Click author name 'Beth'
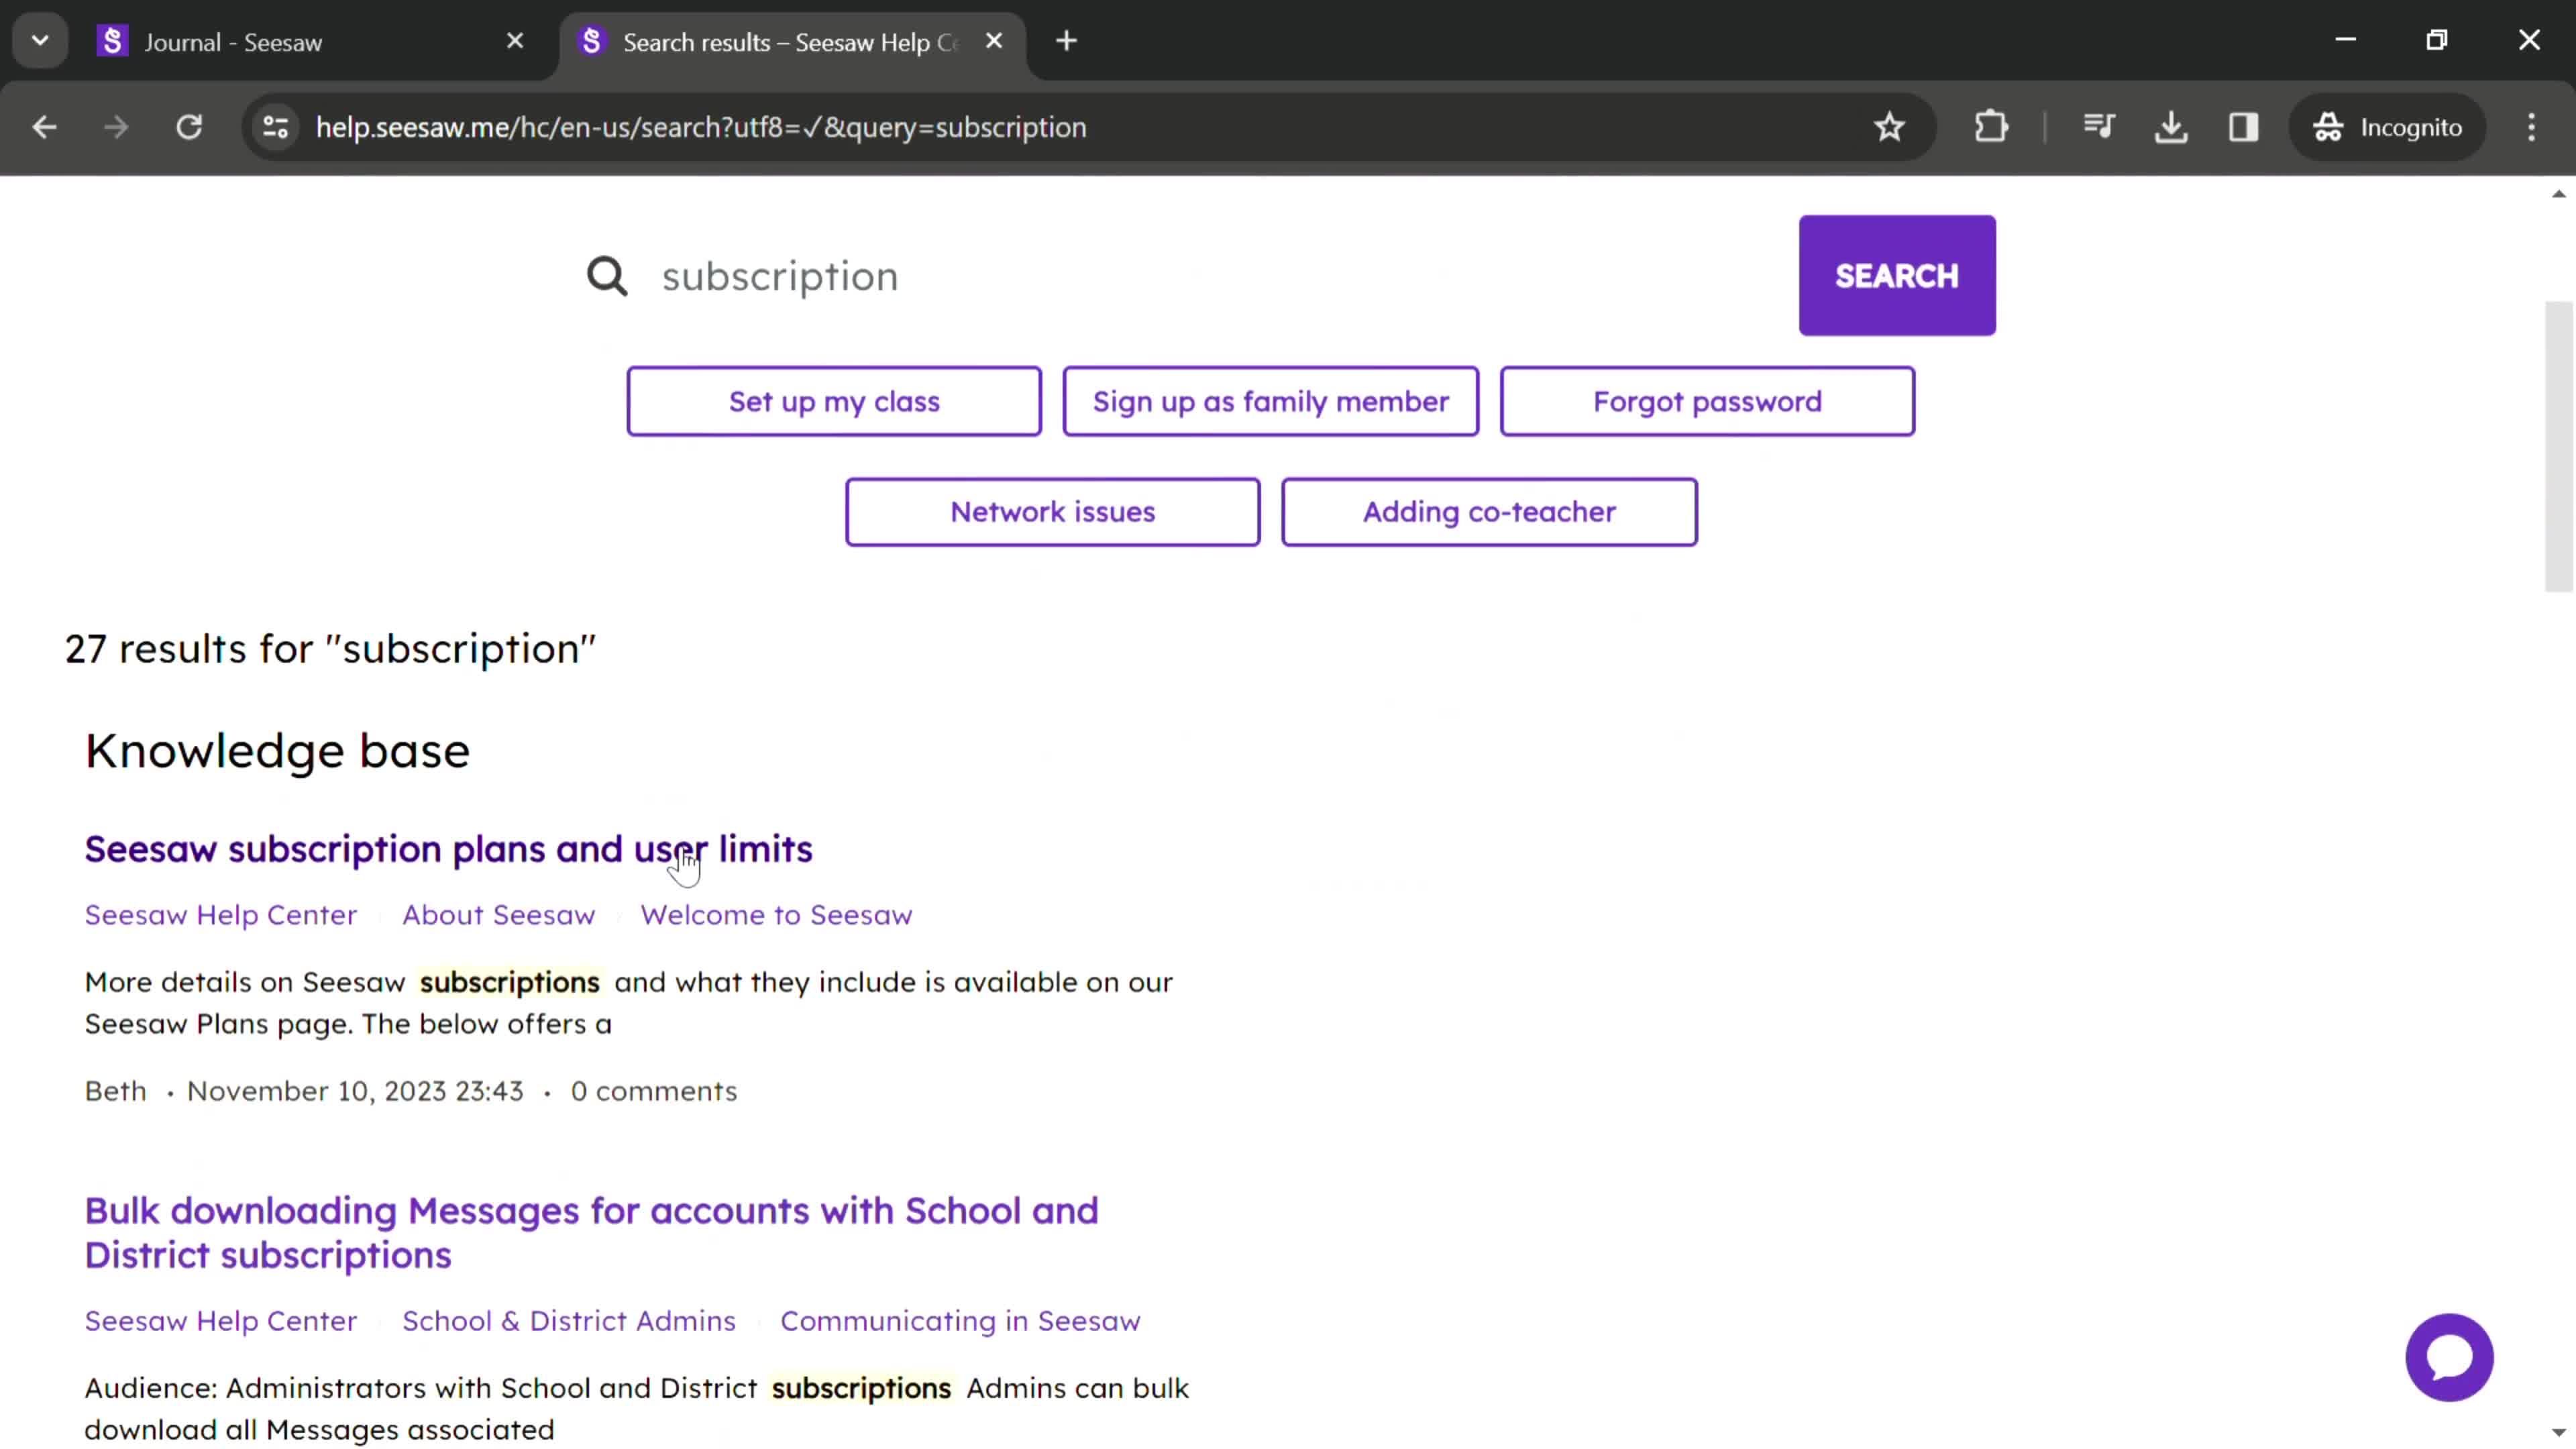Viewport: 2576px width, 1449px height. [x=115, y=1091]
